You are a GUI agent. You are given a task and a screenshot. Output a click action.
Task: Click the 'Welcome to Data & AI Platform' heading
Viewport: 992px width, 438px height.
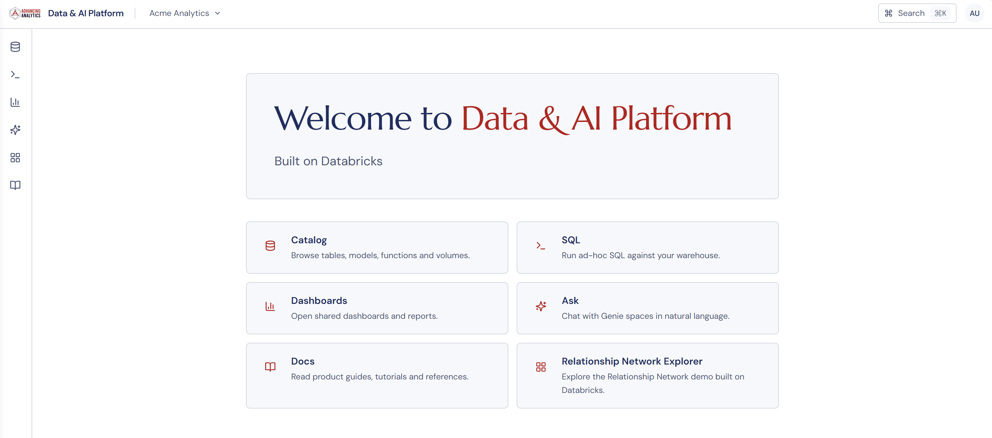coord(503,118)
